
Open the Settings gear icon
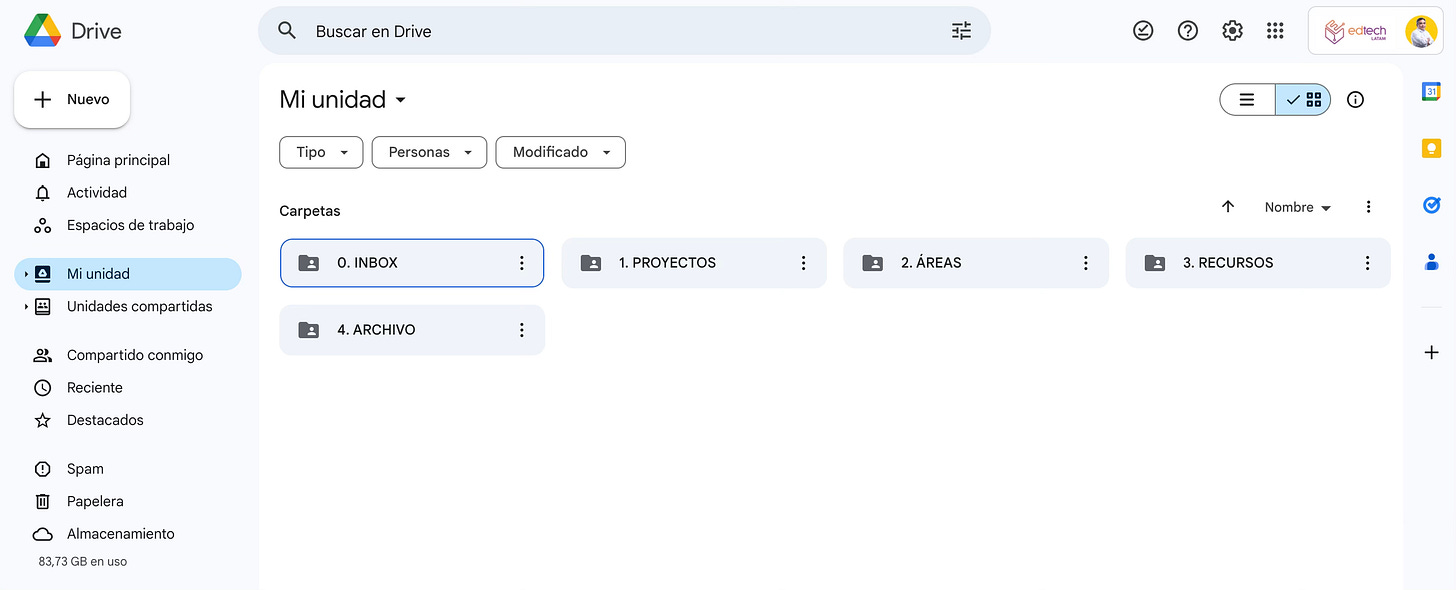pyautogui.click(x=1232, y=31)
